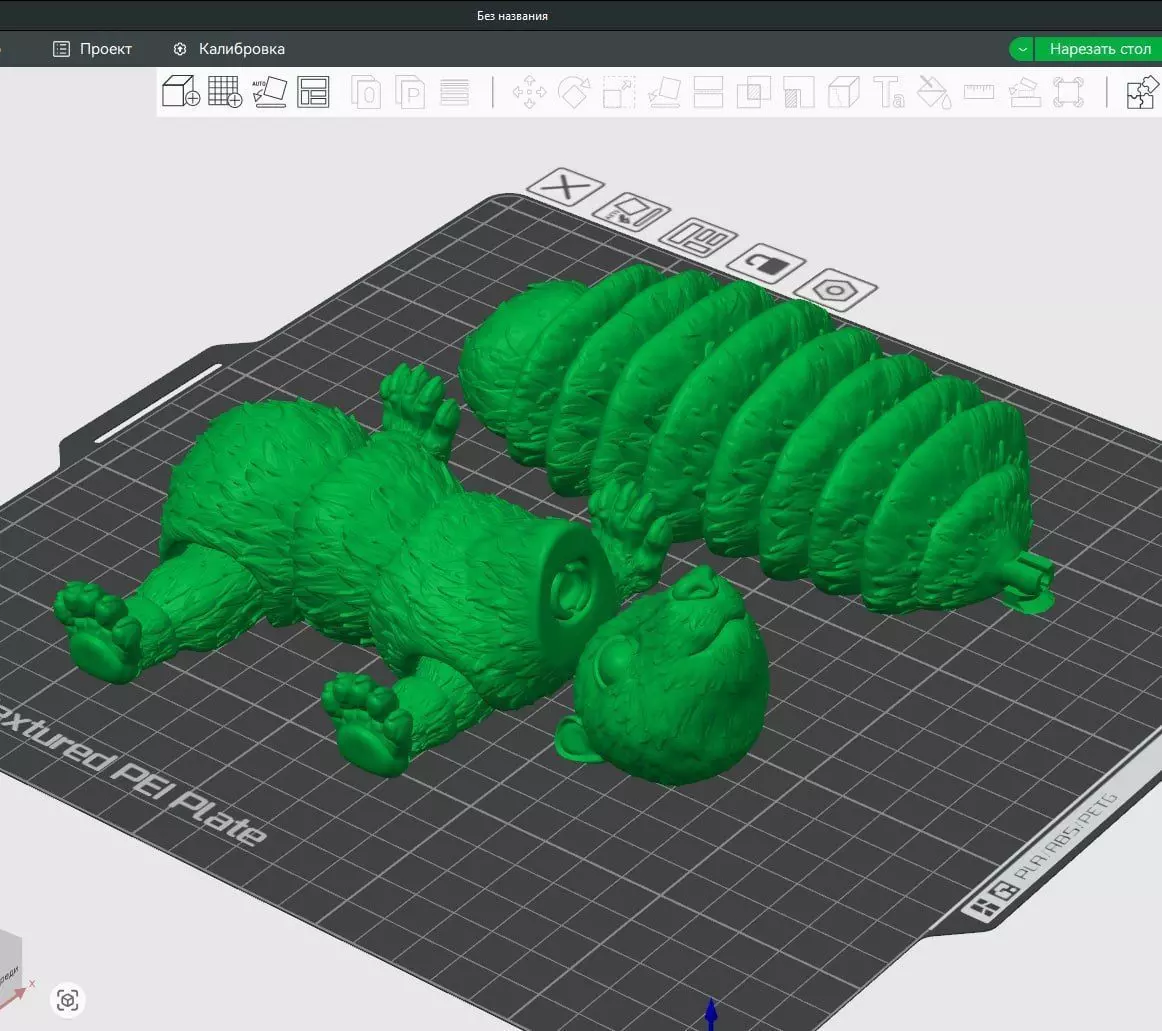The width and height of the screenshot is (1162, 1031).
Task: Click the Нарезать стол button
Action: (1100, 49)
